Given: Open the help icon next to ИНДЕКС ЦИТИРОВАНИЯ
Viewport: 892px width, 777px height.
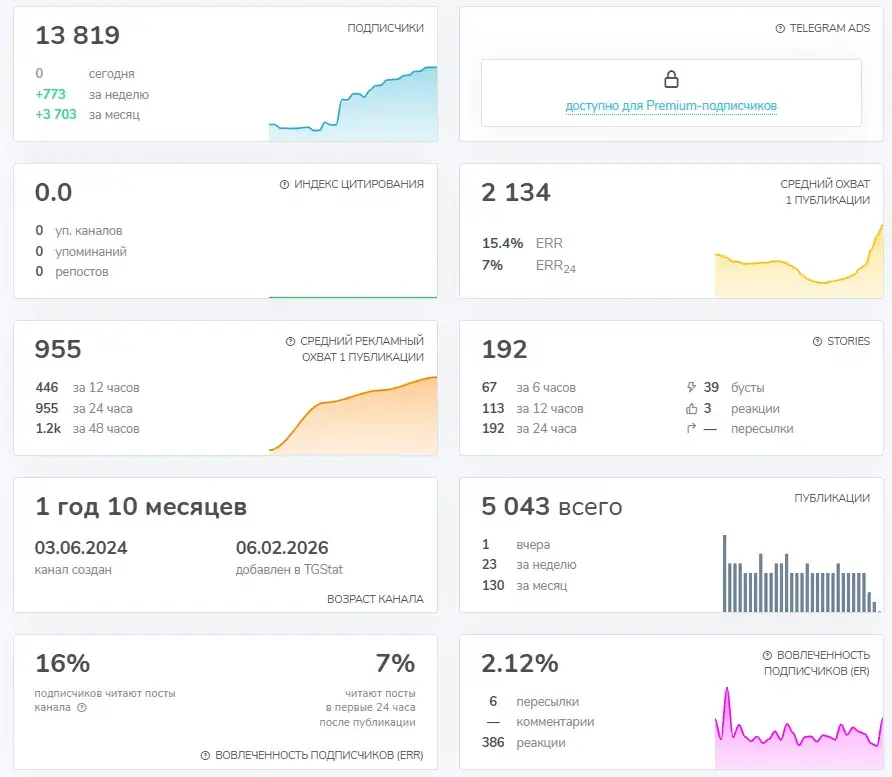Looking at the screenshot, I should [x=284, y=184].
